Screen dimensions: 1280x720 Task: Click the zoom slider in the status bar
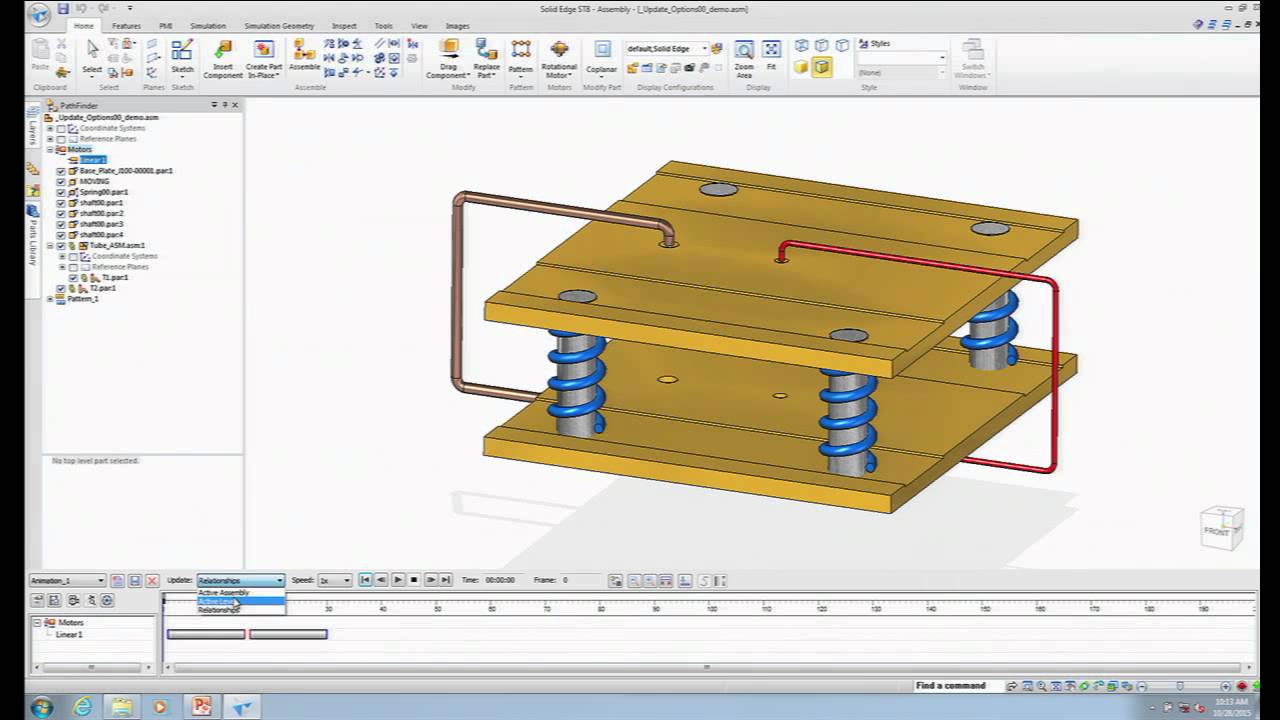pos(1180,686)
